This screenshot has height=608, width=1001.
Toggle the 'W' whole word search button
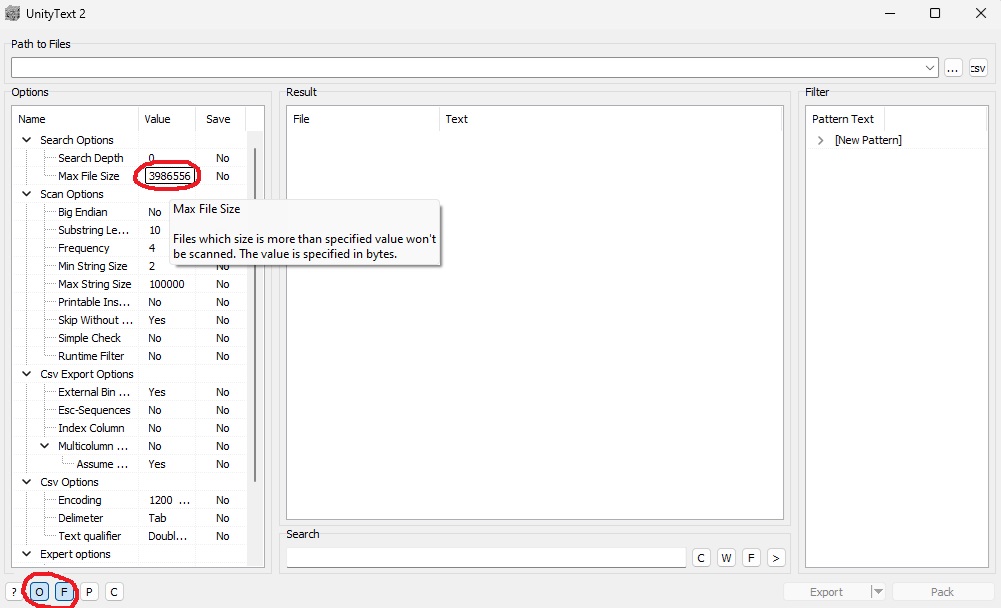coord(726,558)
